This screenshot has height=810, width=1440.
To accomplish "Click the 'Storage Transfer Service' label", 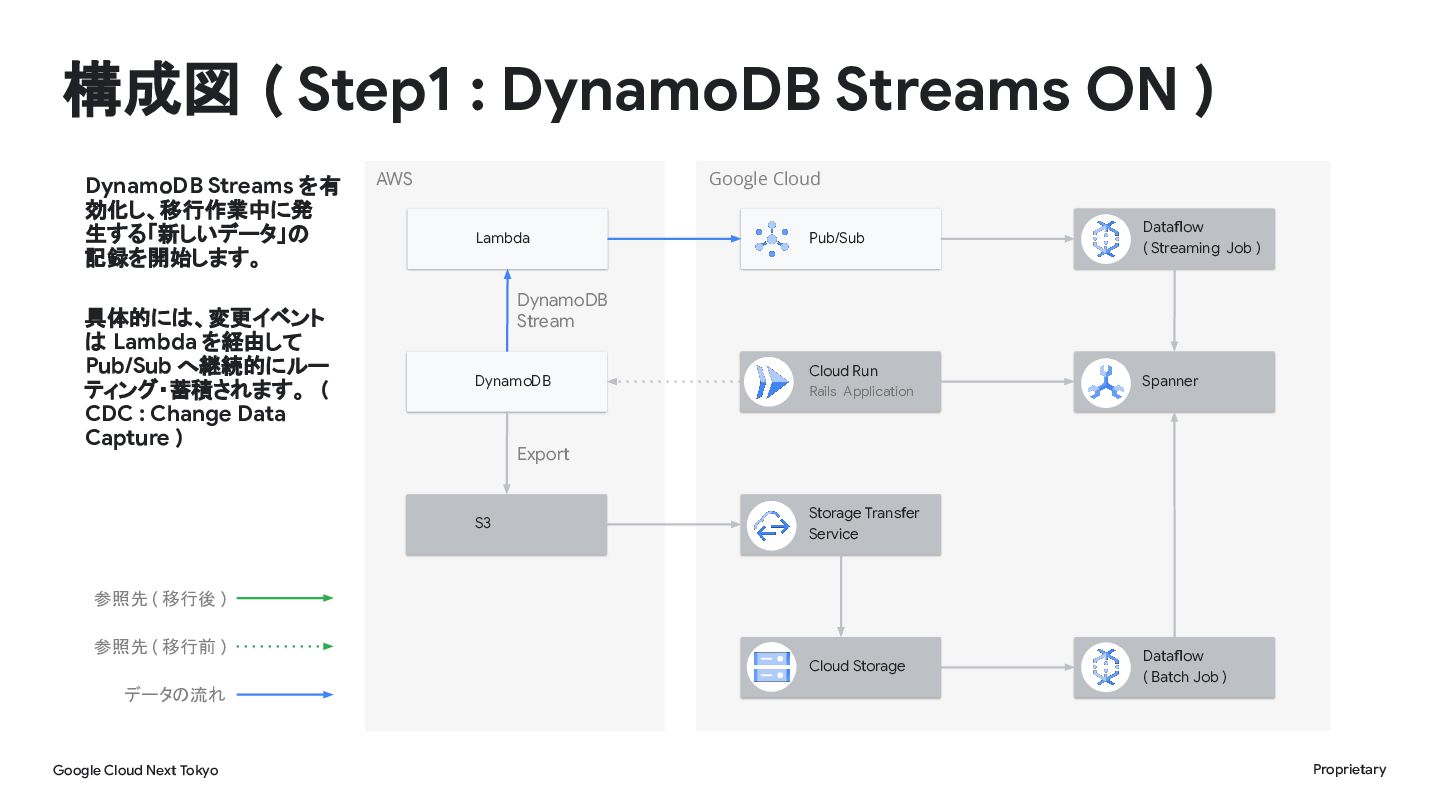I will coord(864,523).
